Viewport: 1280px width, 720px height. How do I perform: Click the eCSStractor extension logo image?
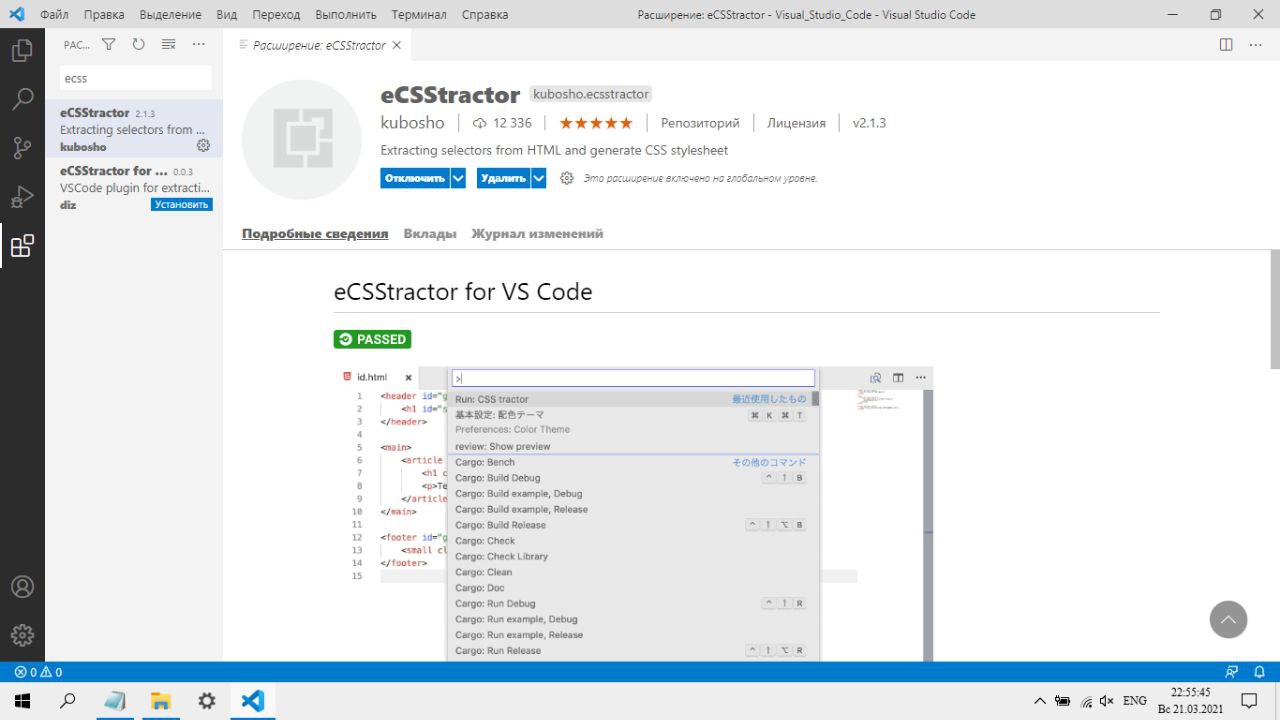(x=302, y=139)
